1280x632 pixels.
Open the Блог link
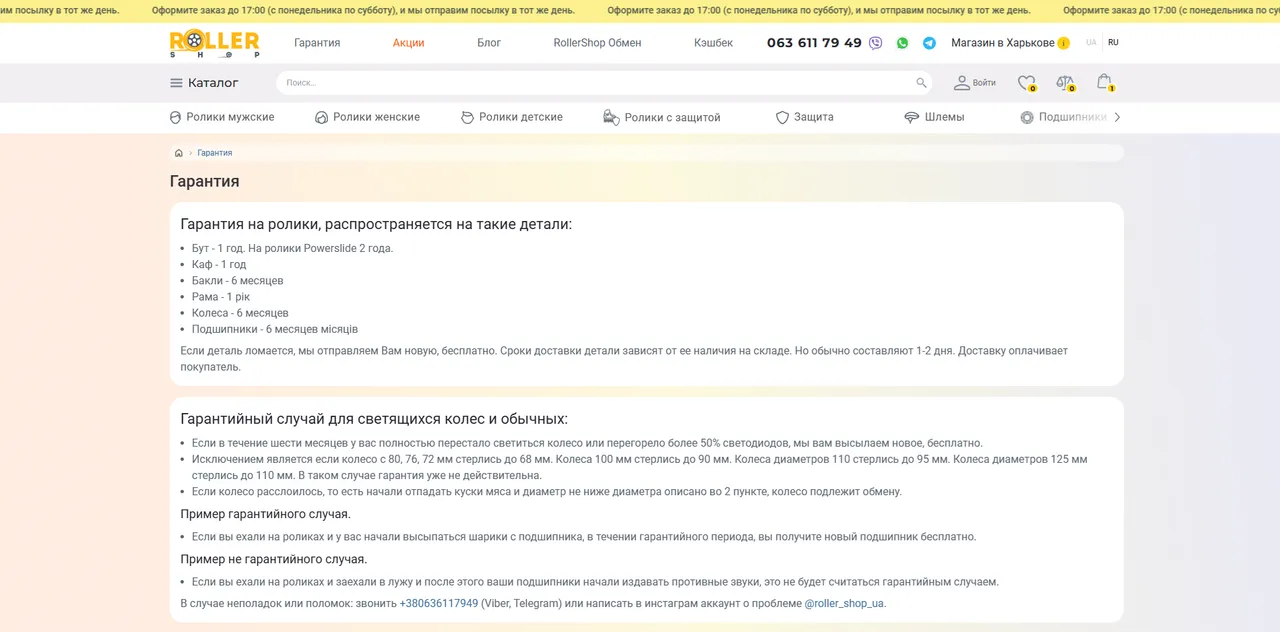click(x=489, y=43)
